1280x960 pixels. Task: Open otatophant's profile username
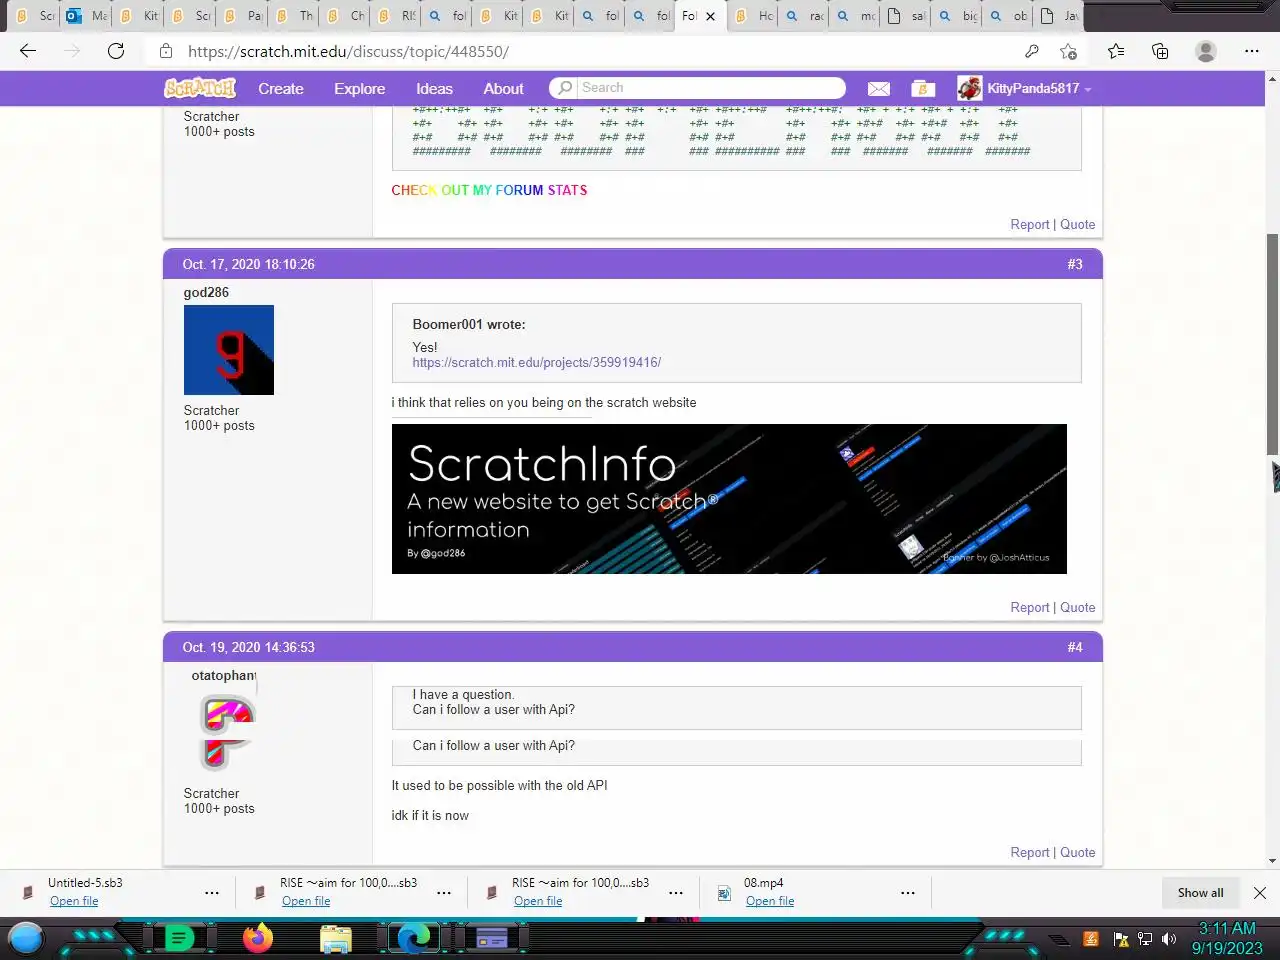coord(224,675)
